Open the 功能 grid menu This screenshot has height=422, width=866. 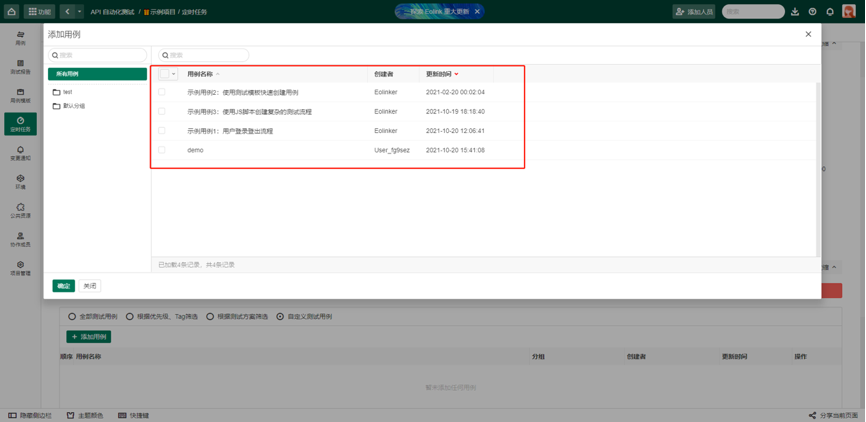(x=39, y=12)
